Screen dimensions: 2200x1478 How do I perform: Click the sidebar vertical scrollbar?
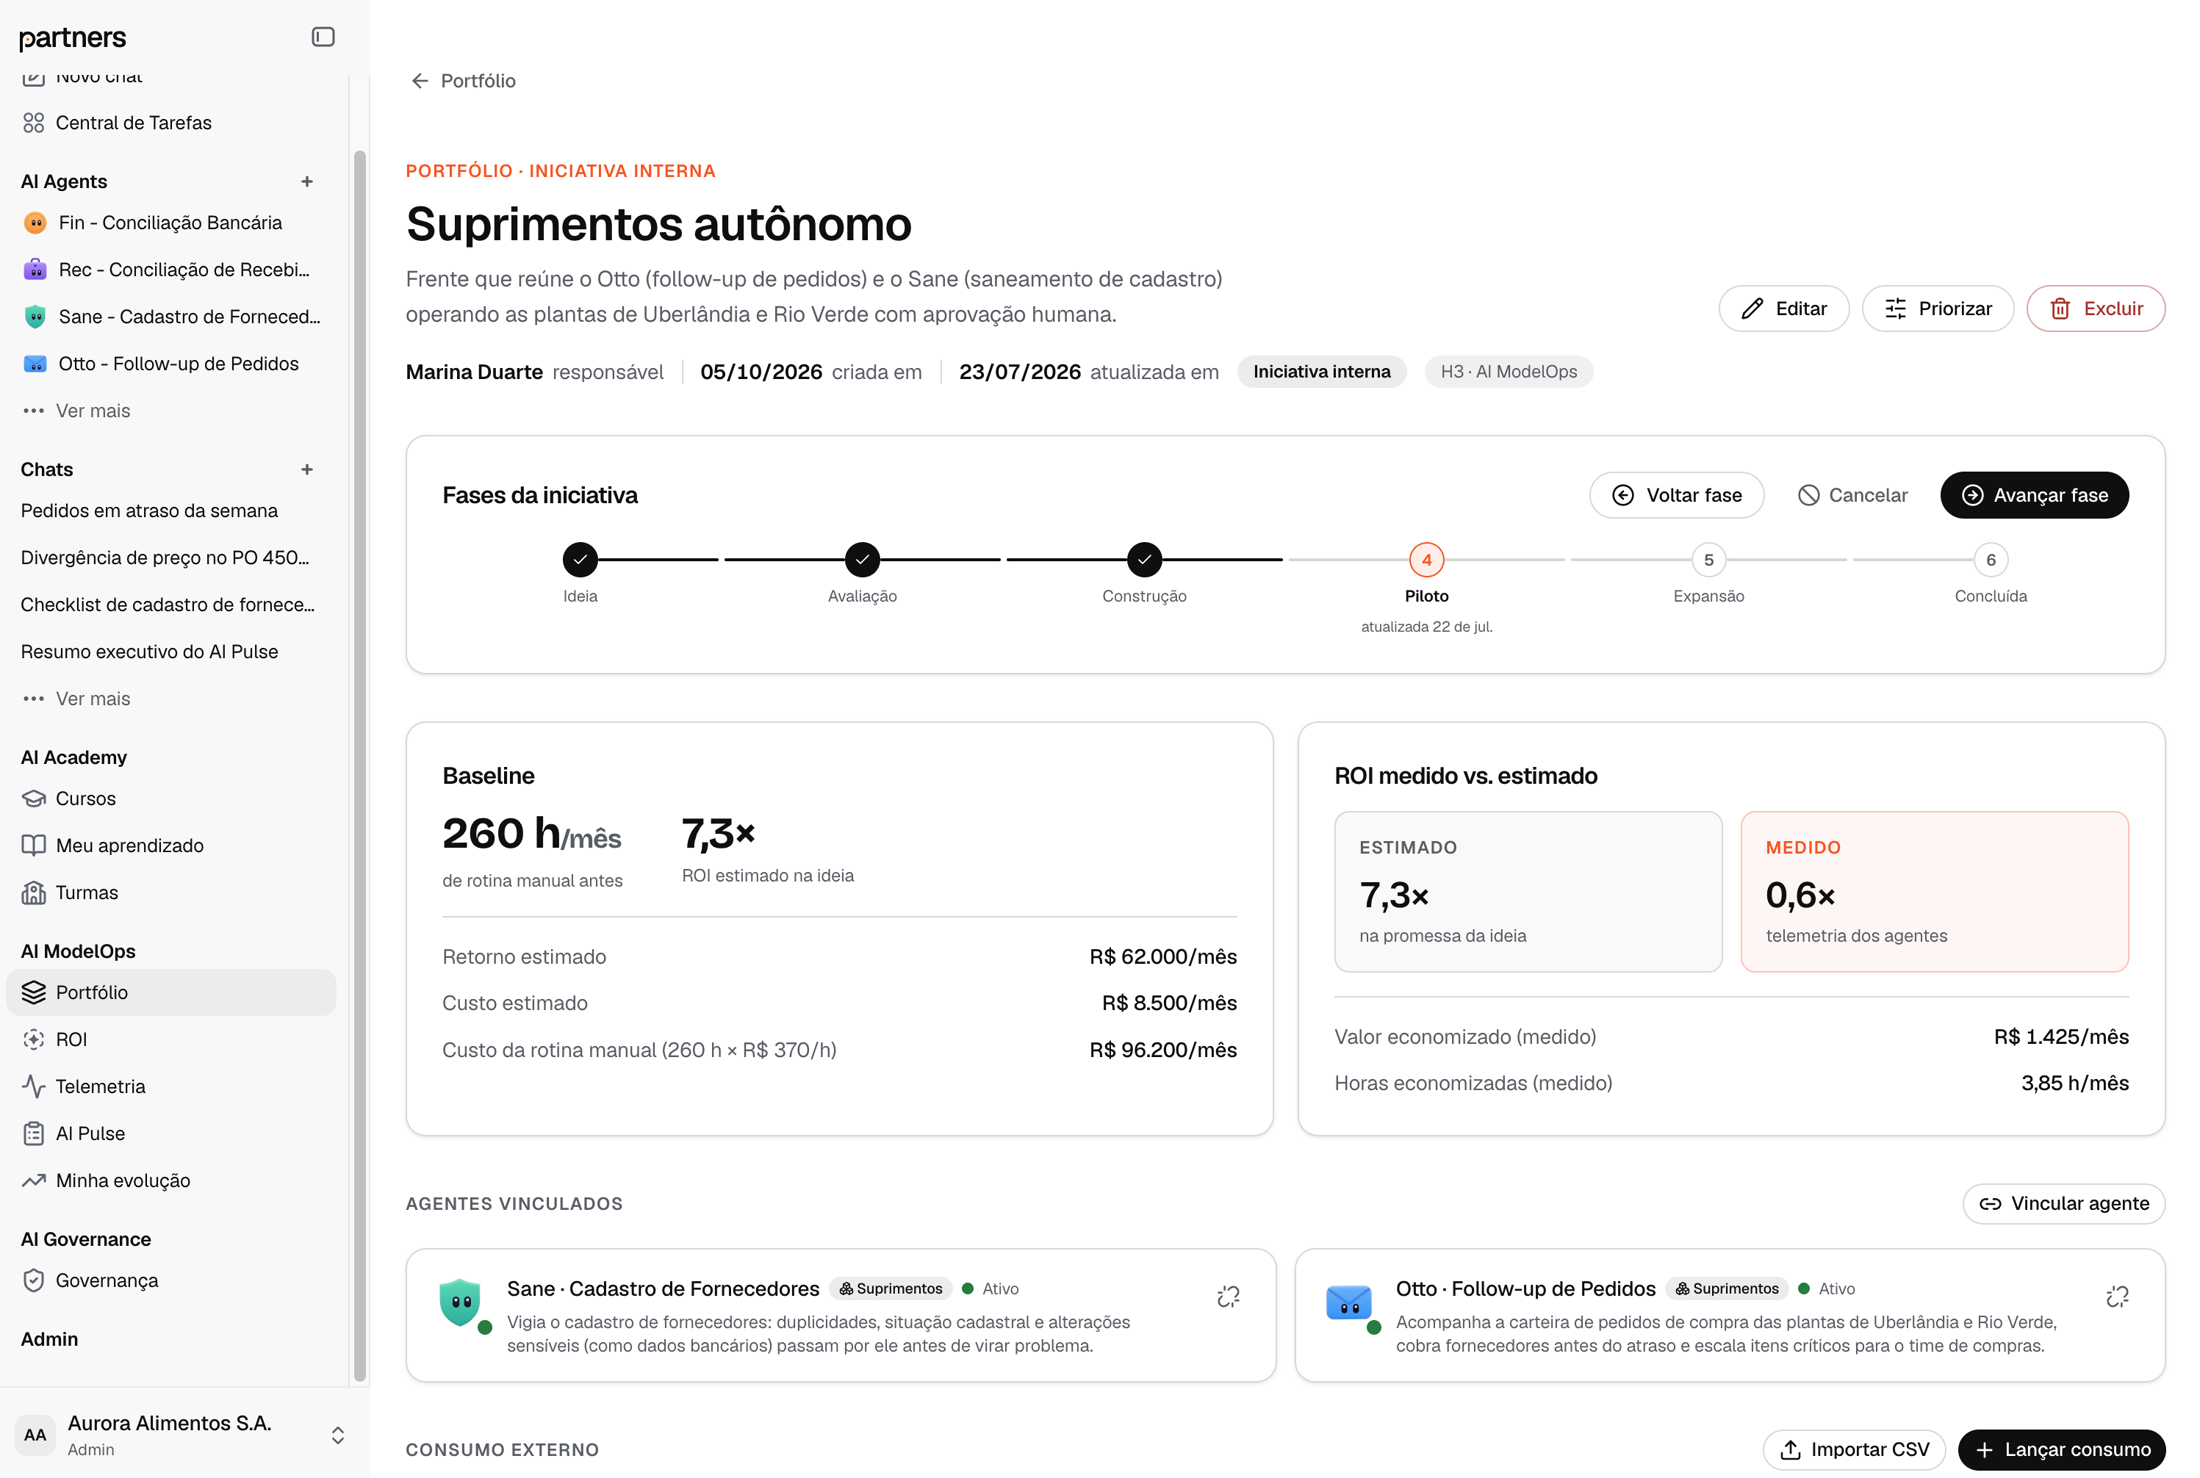[359, 765]
